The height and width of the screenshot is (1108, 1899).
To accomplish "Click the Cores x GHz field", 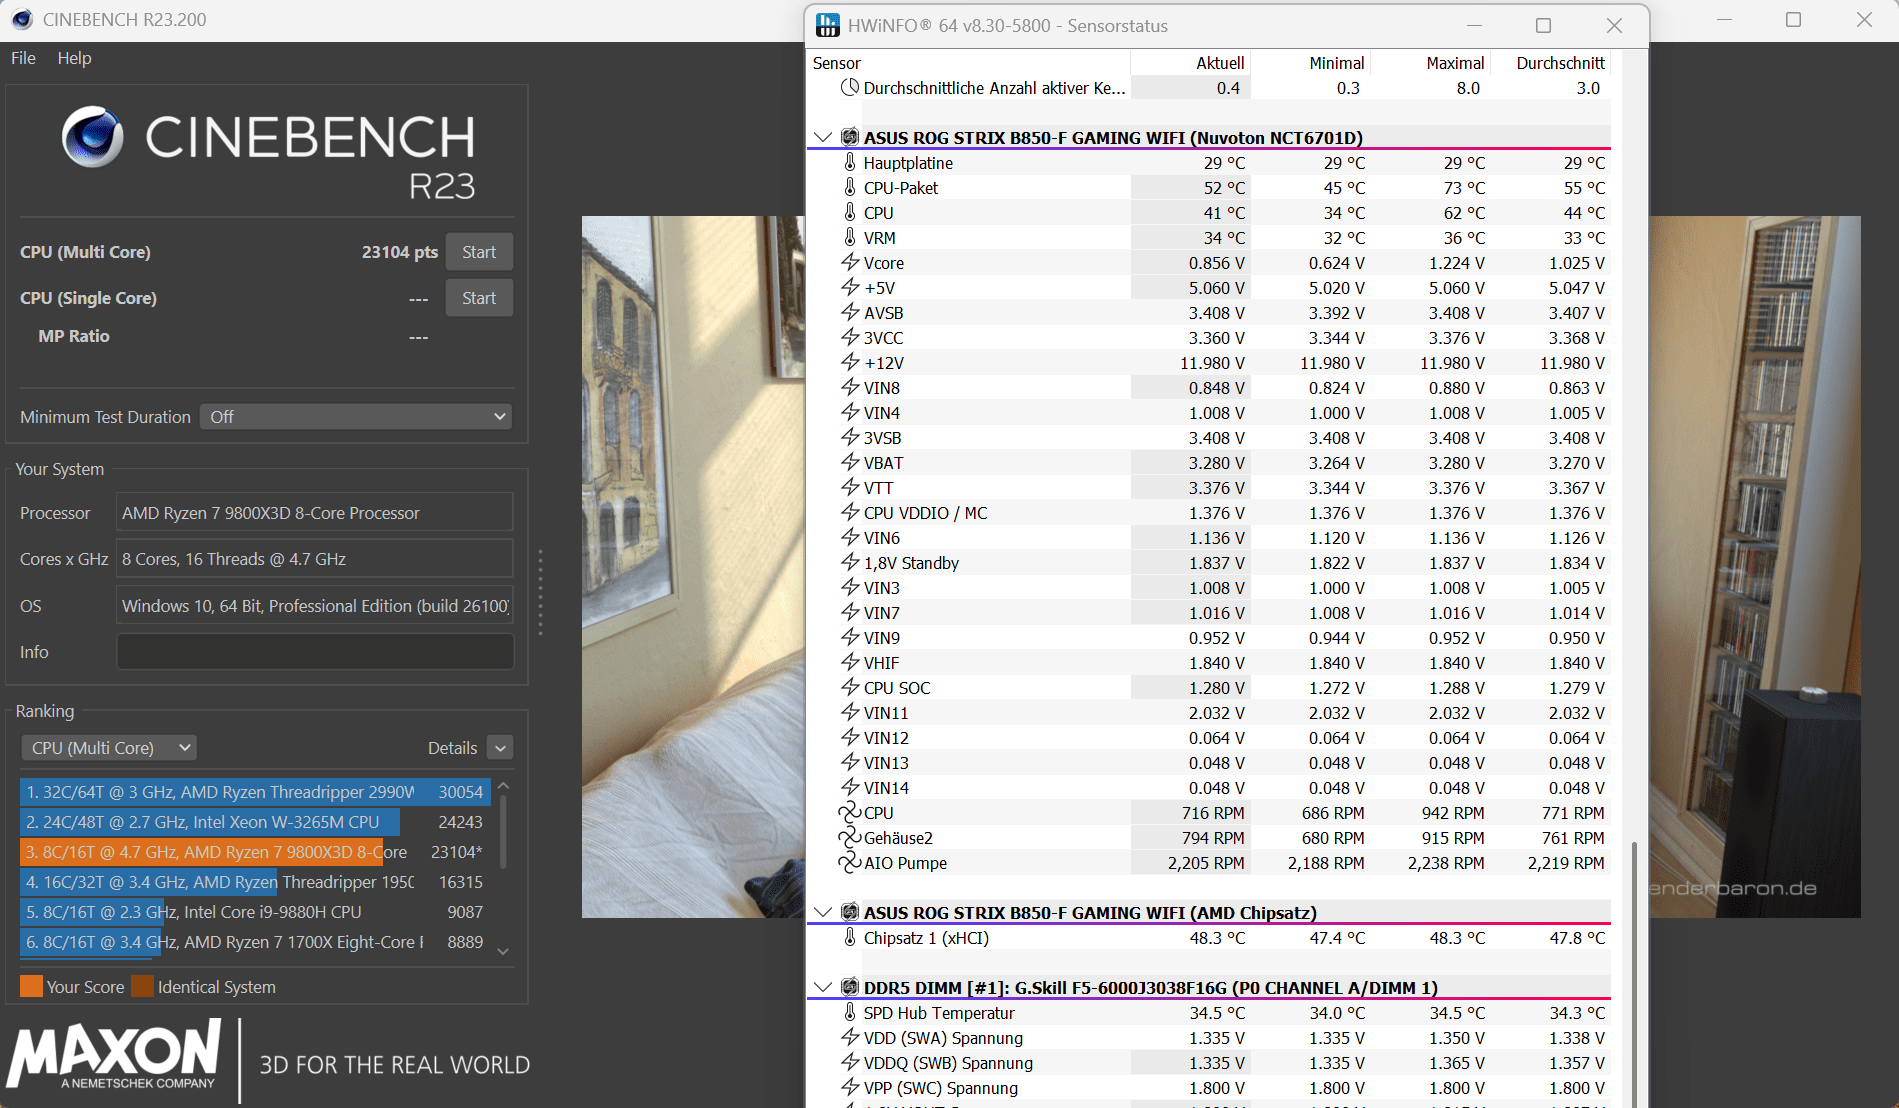I will pyautogui.click(x=315, y=559).
